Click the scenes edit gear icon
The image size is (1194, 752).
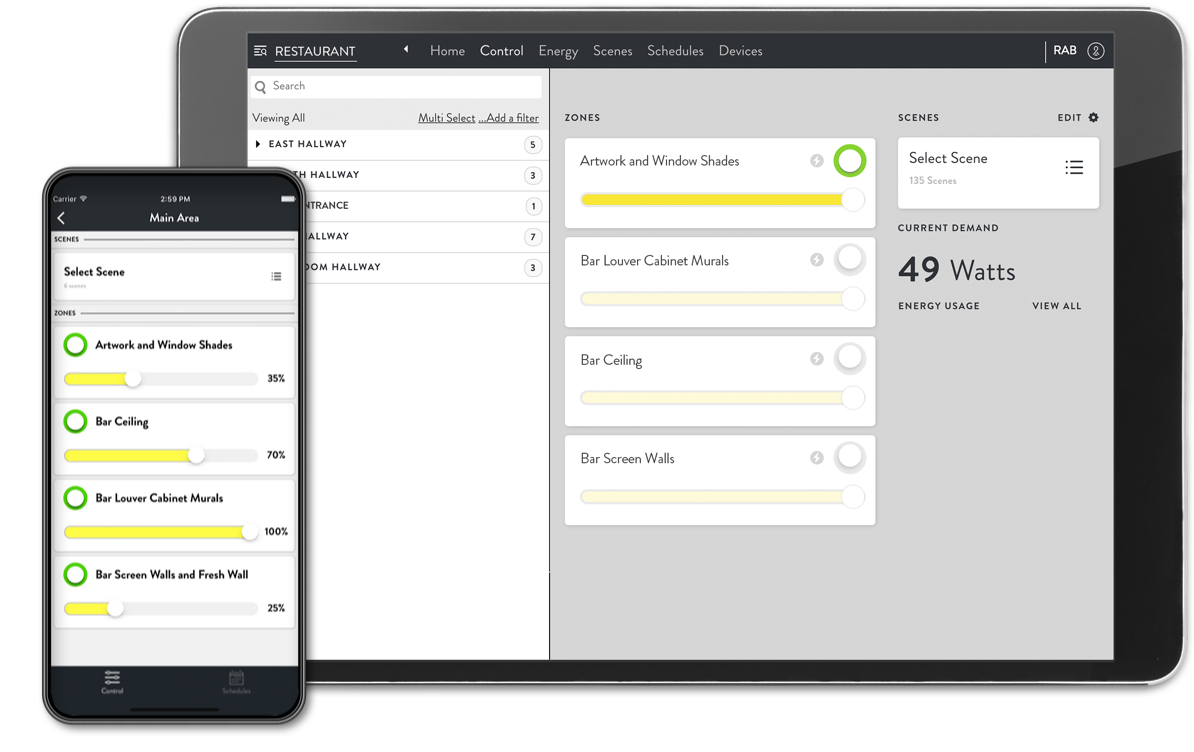point(1093,118)
